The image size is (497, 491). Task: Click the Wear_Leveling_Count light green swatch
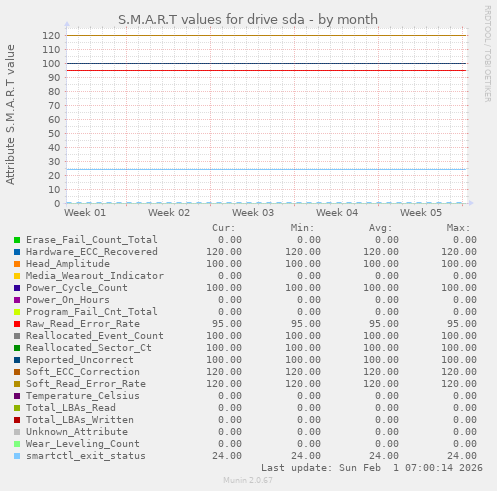point(17,444)
